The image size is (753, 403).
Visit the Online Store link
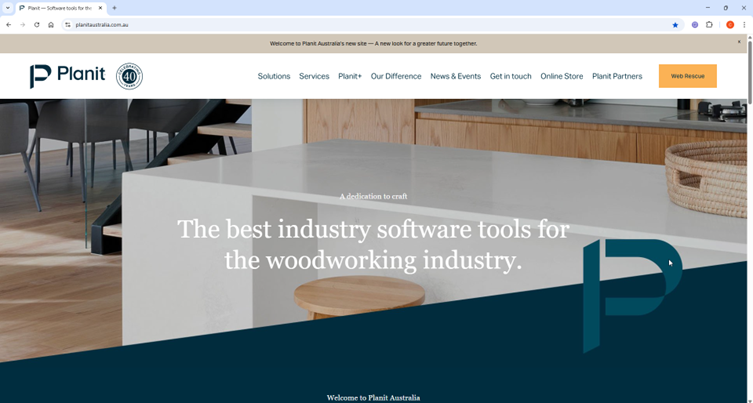tap(561, 76)
